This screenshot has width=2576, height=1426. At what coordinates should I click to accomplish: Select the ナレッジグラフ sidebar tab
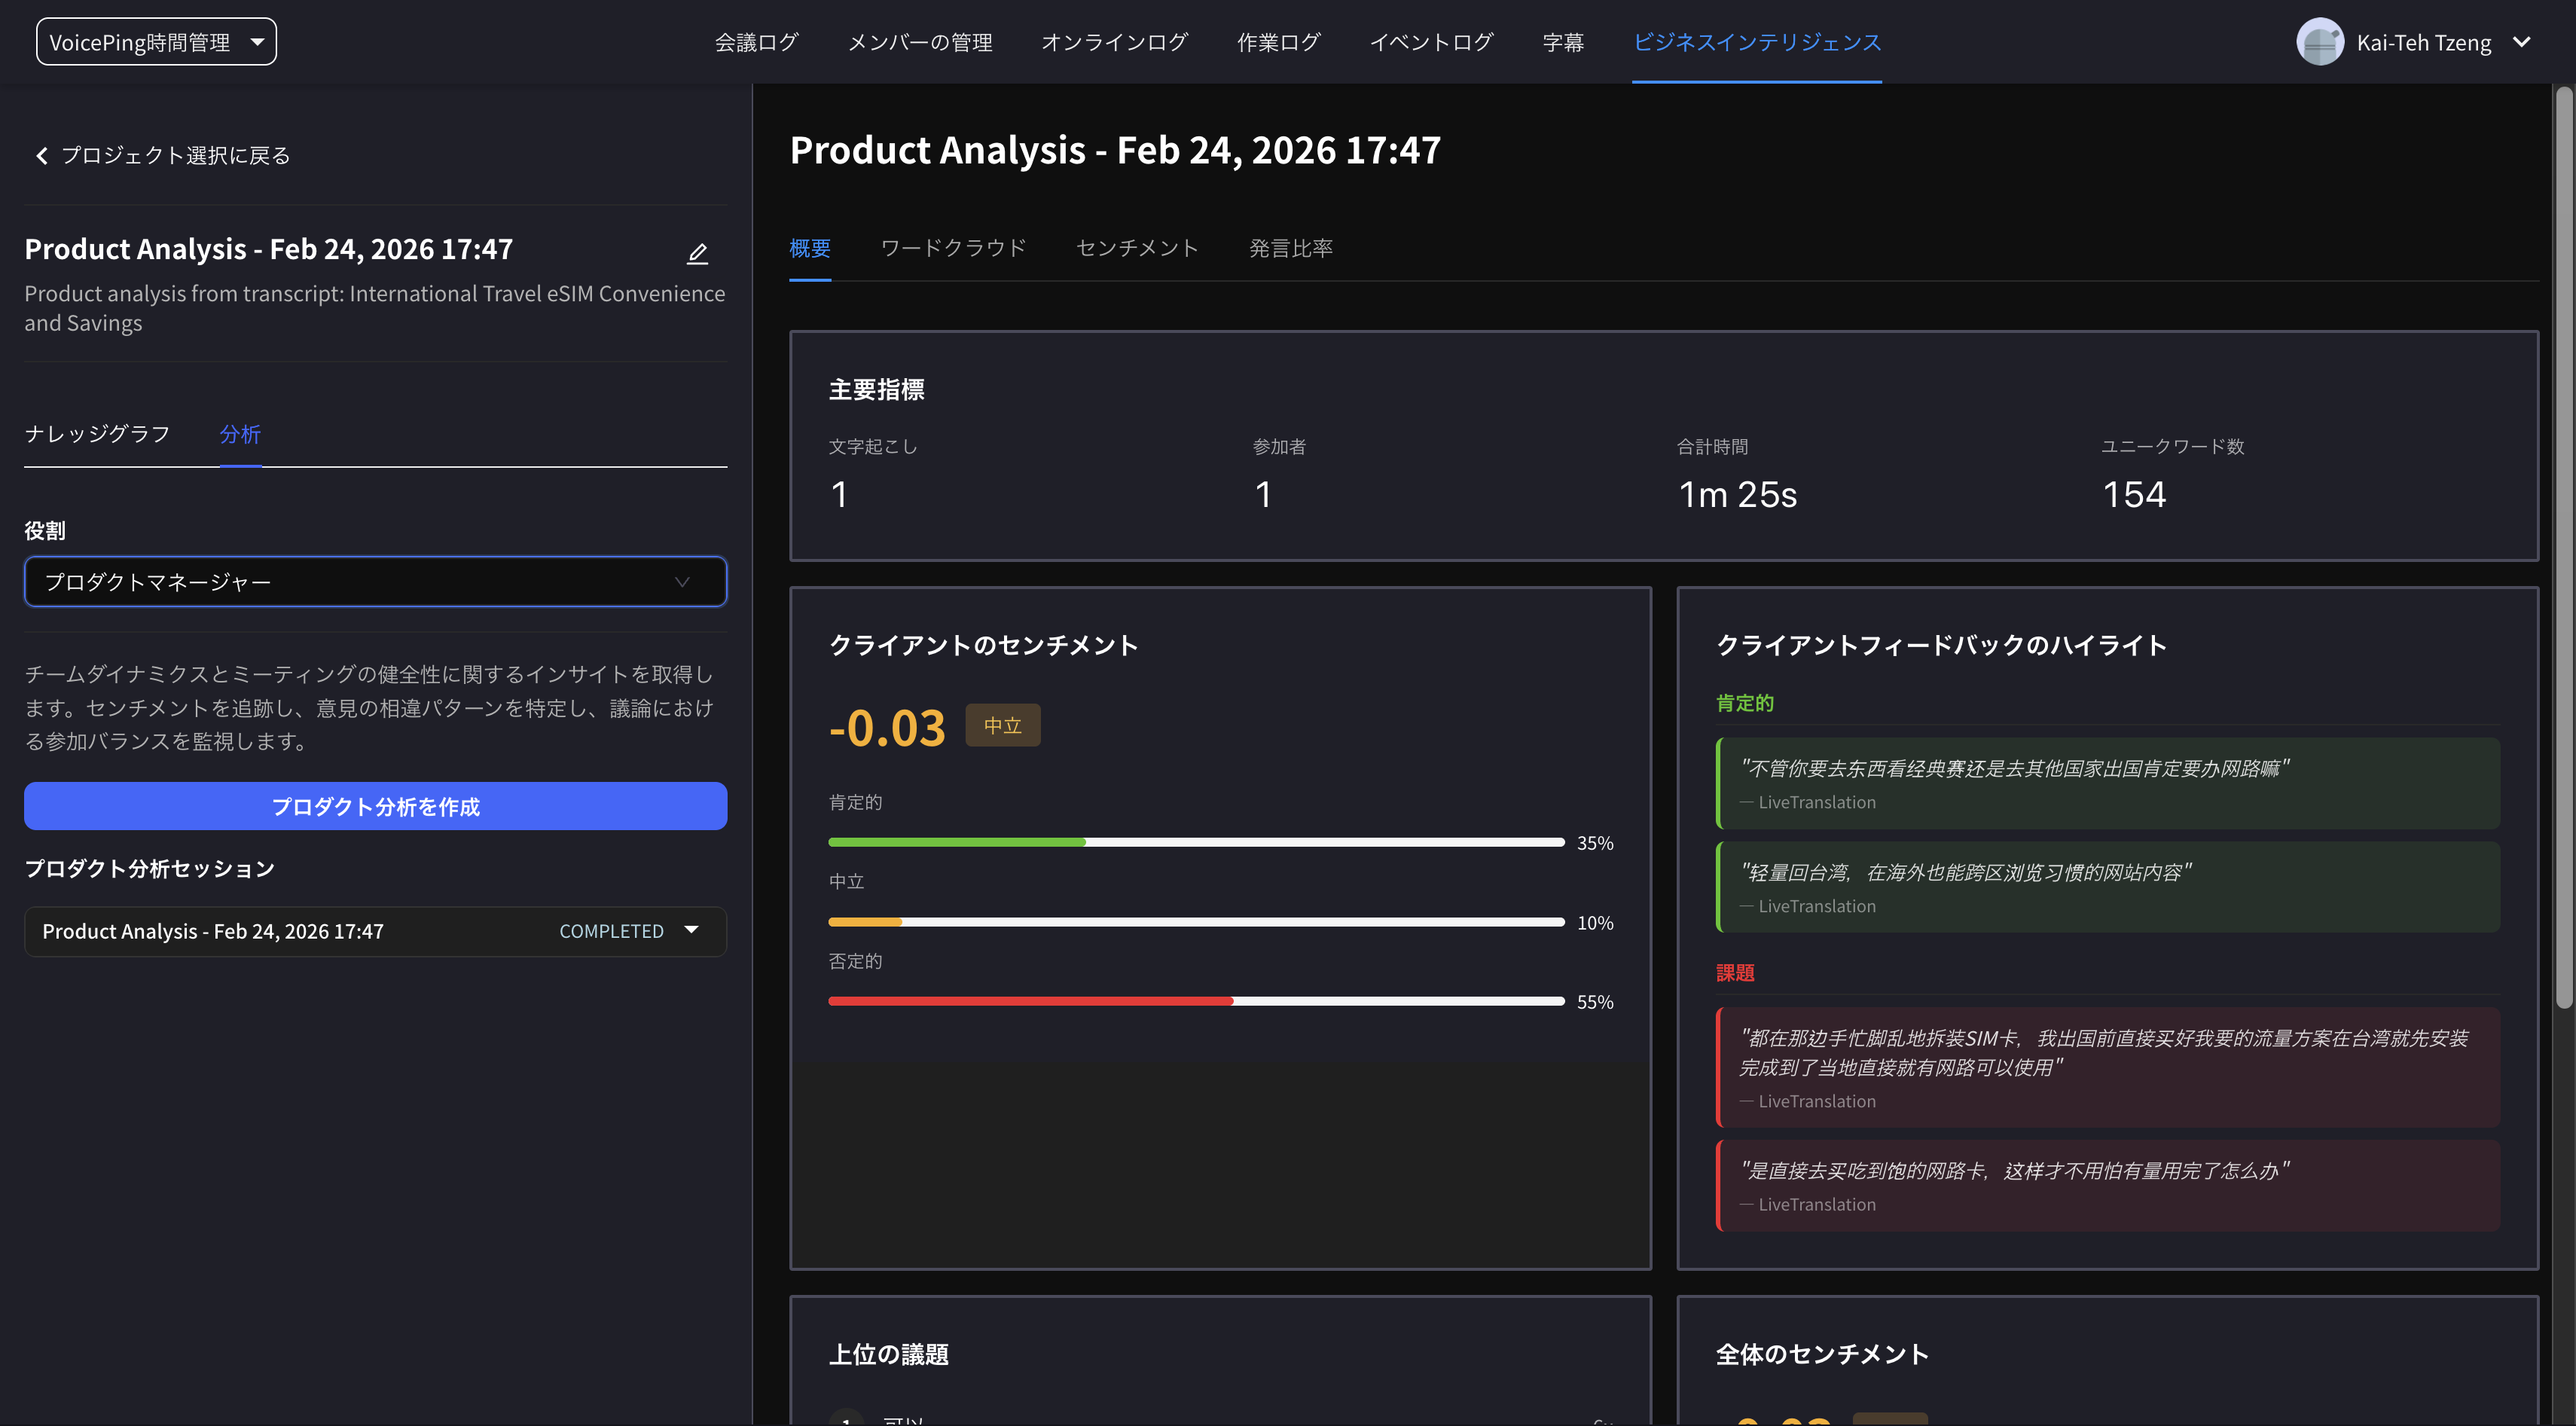(96, 433)
